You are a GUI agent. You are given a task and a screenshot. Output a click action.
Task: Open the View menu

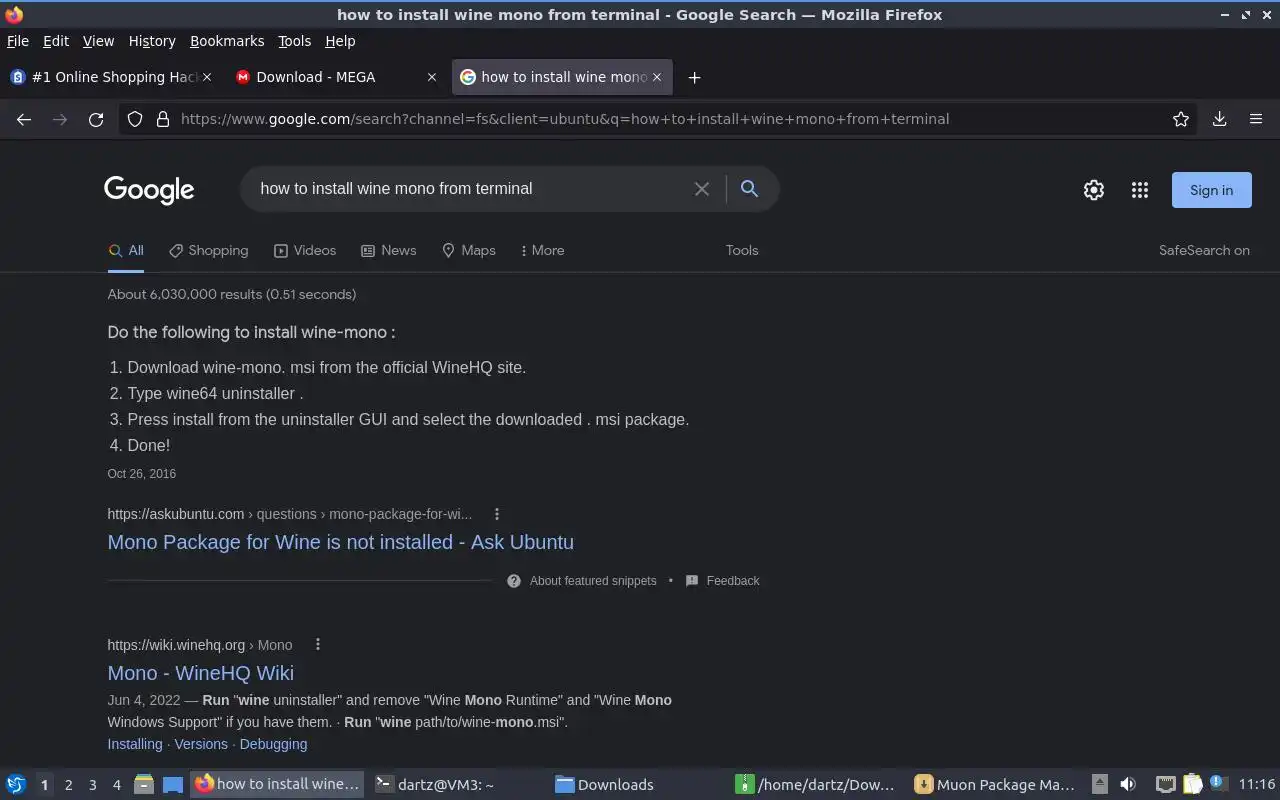click(x=98, y=41)
